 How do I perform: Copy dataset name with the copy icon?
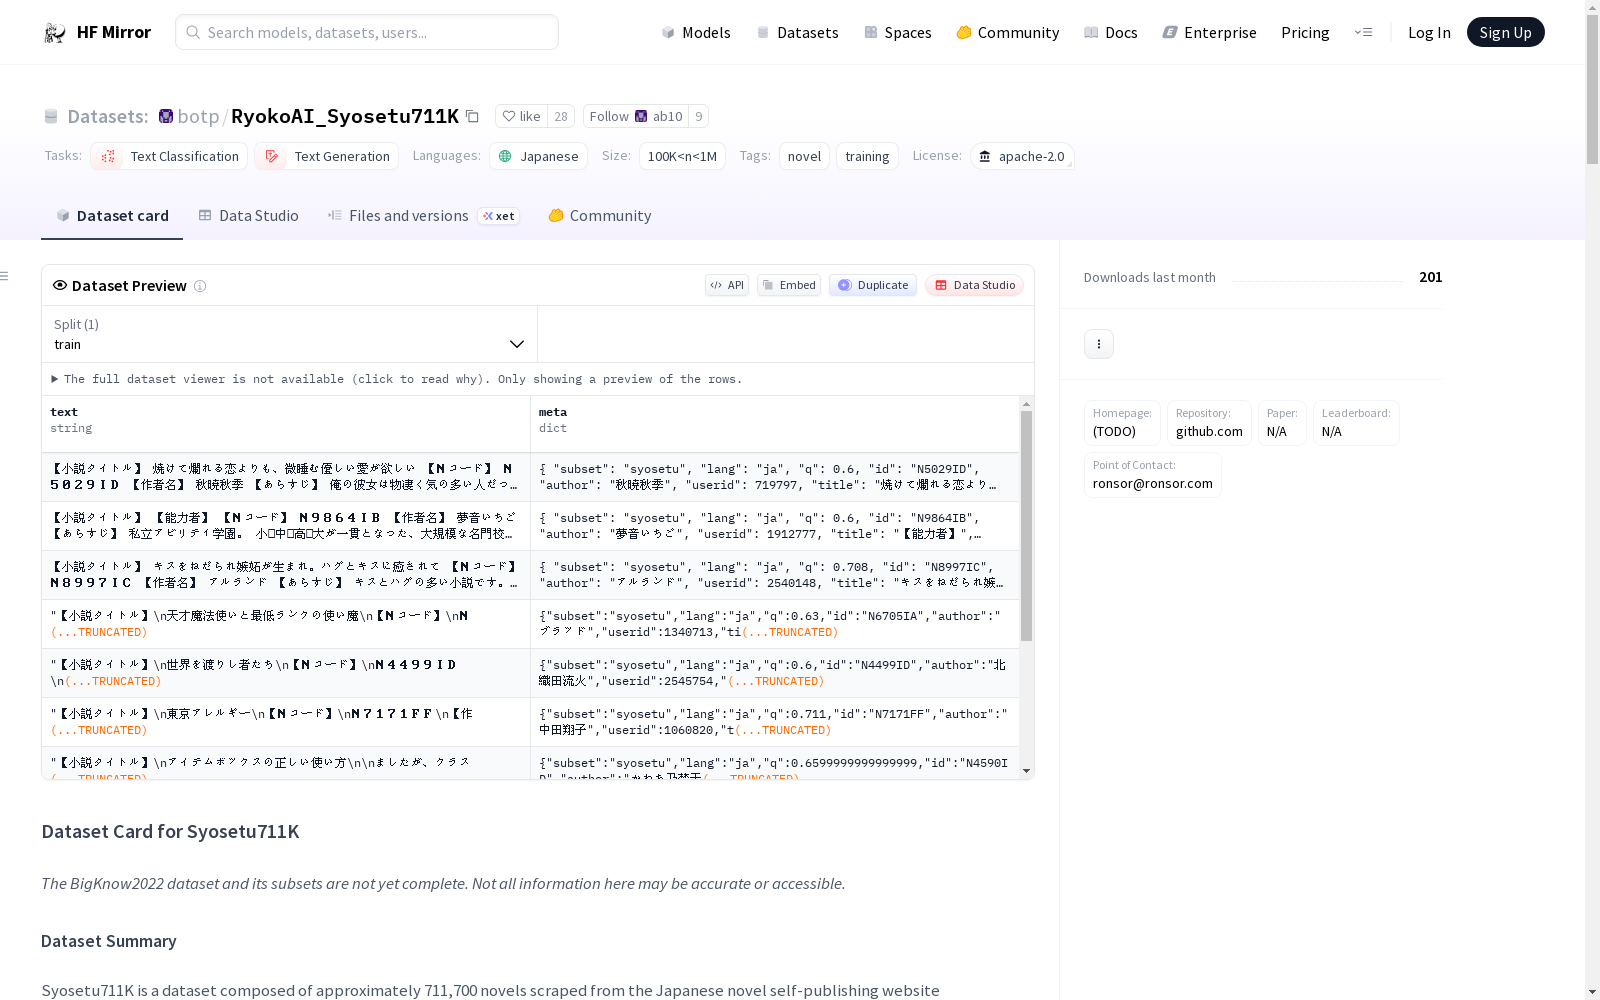pos(473,117)
